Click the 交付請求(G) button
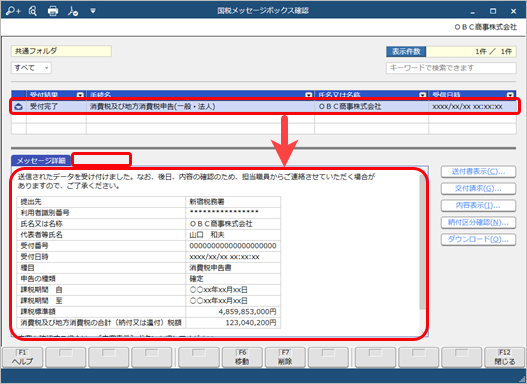This screenshot has height=384, width=527. tap(478, 188)
